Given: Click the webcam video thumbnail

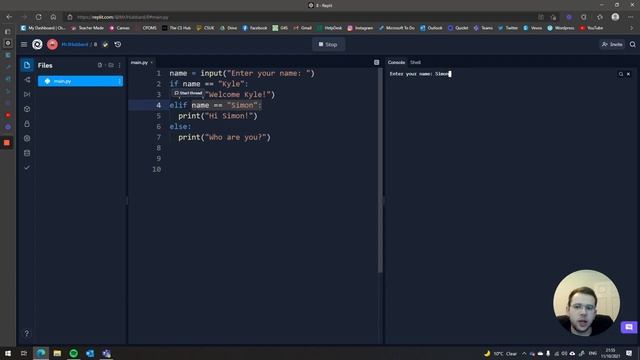Looking at the screenshot, I should (x=586, y=303).
